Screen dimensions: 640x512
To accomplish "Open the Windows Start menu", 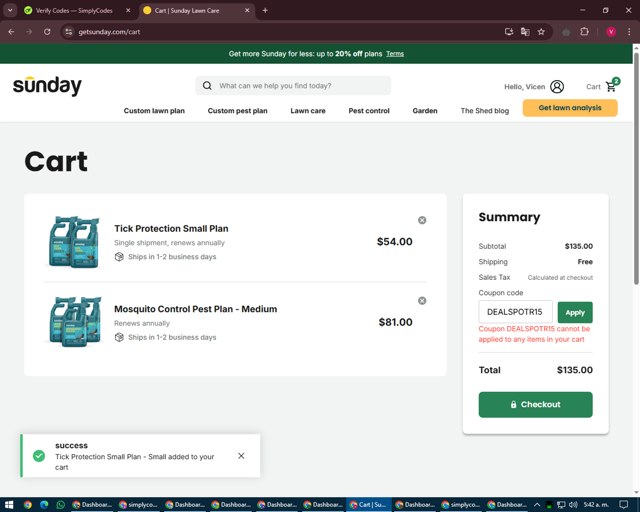I will coord(9,505).
